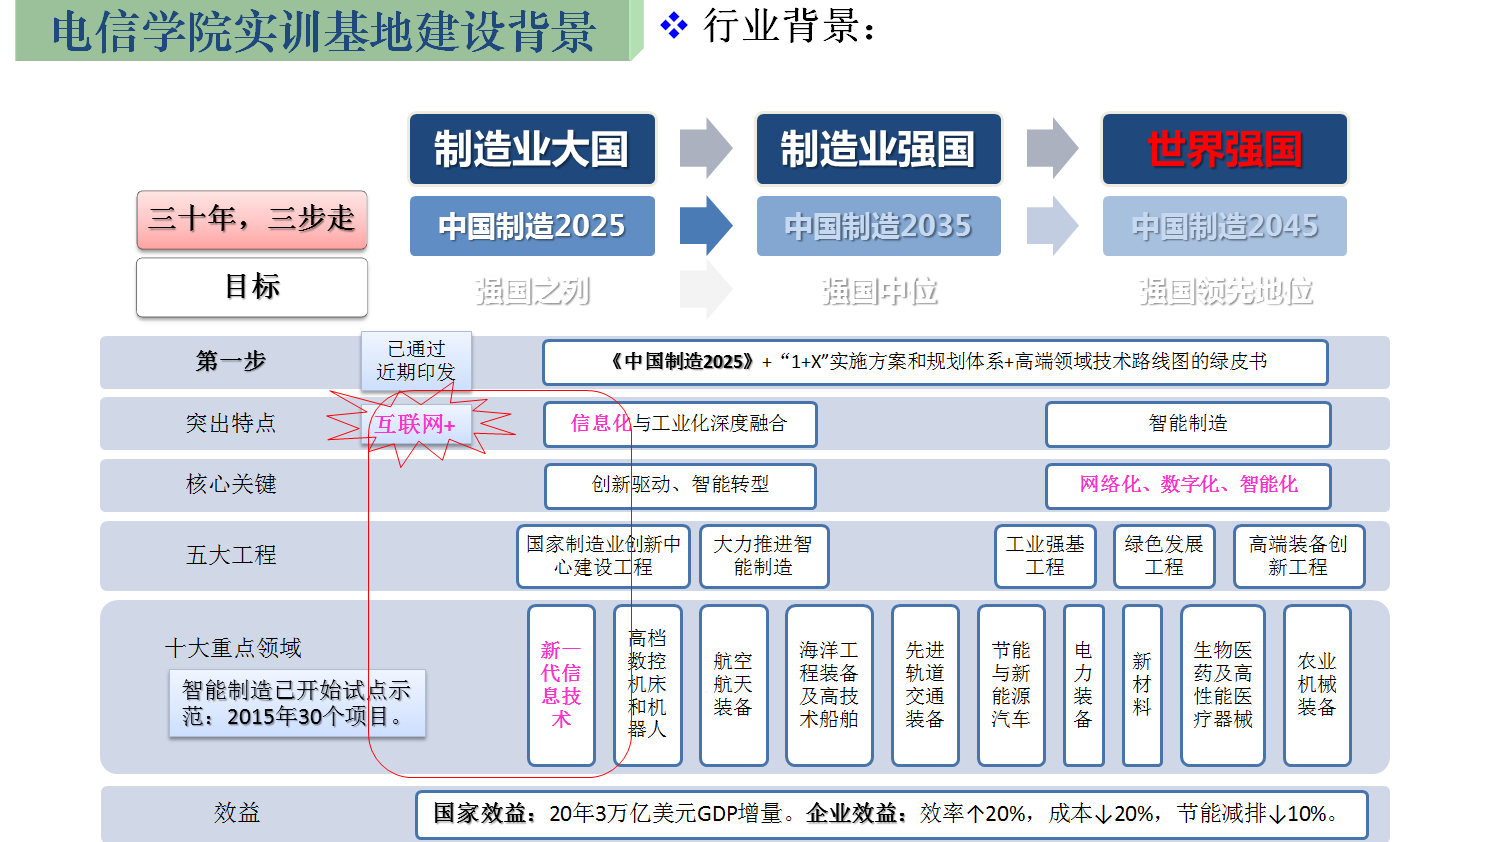The width and height of the screenshot is (1503, 842).
Task: Click the pink 三十年，三步走 label
Action: point(252,219)
